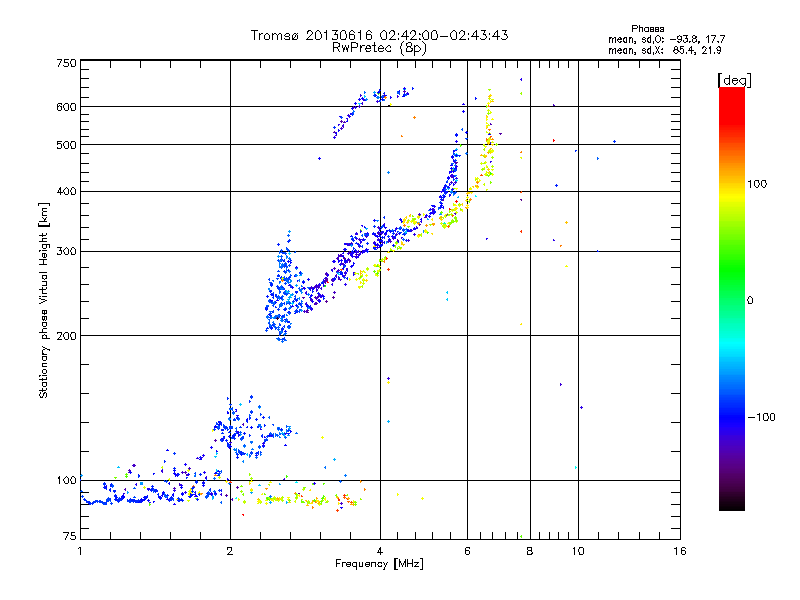Click the plot title 'Tromsø 20130616 02:42:00-02:43:43'
The height and width of the screenshot is (600, 800).
(x=379, y=35)
